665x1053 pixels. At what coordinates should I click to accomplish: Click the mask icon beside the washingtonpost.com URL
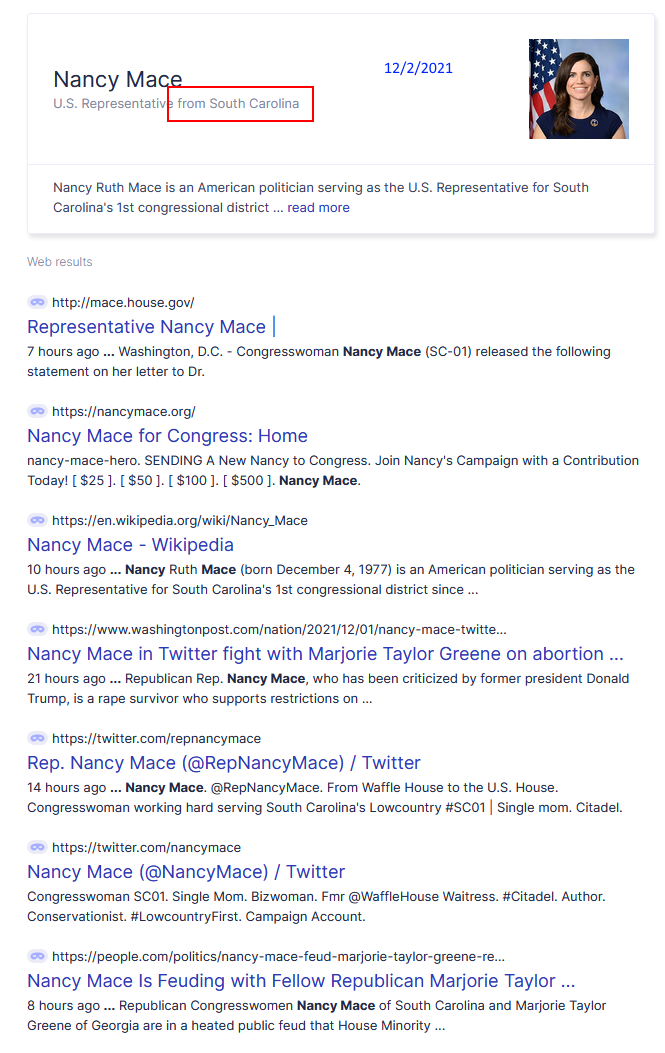37,629
